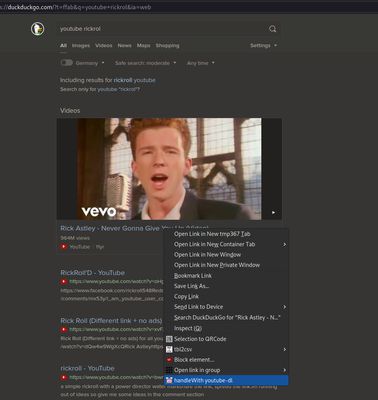Switch to the News tab
Screen dimensions: 378x400
coord(124,46)
